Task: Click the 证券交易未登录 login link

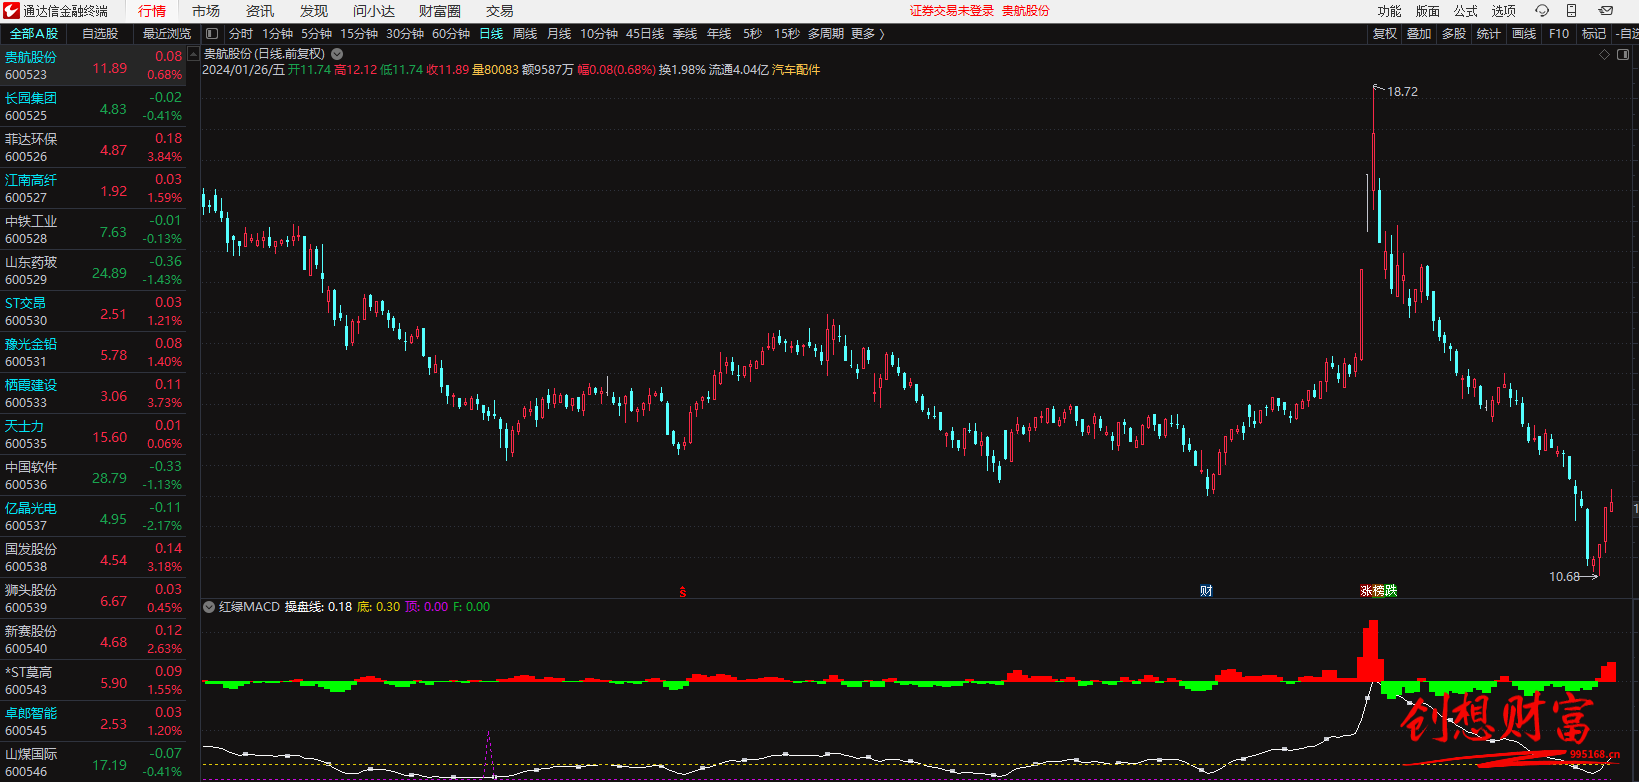Action: pyautogui.click(x=951, y=11)
